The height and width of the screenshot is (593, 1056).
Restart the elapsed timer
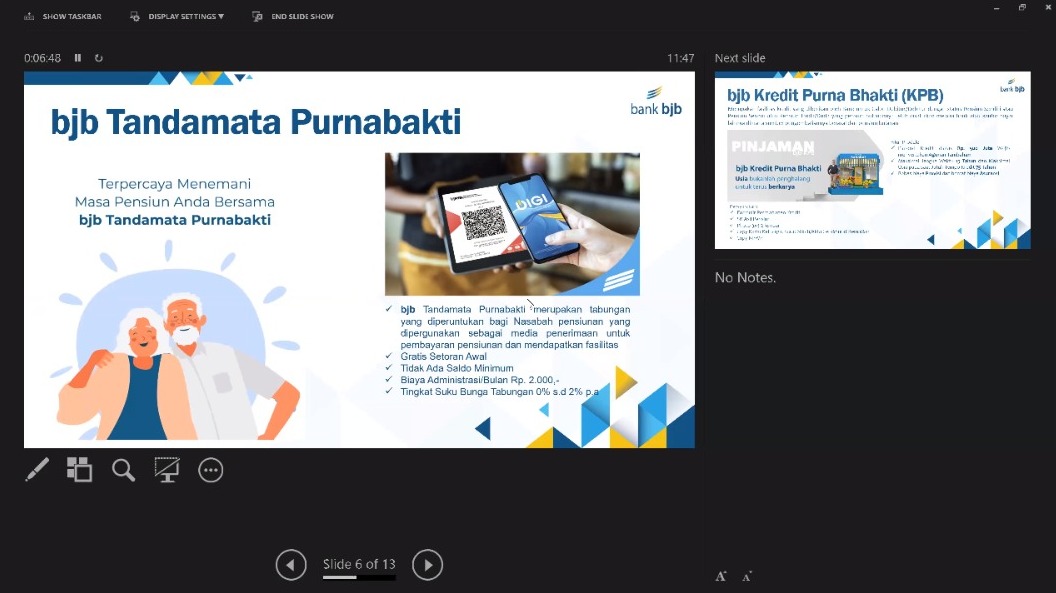[99, 58]
